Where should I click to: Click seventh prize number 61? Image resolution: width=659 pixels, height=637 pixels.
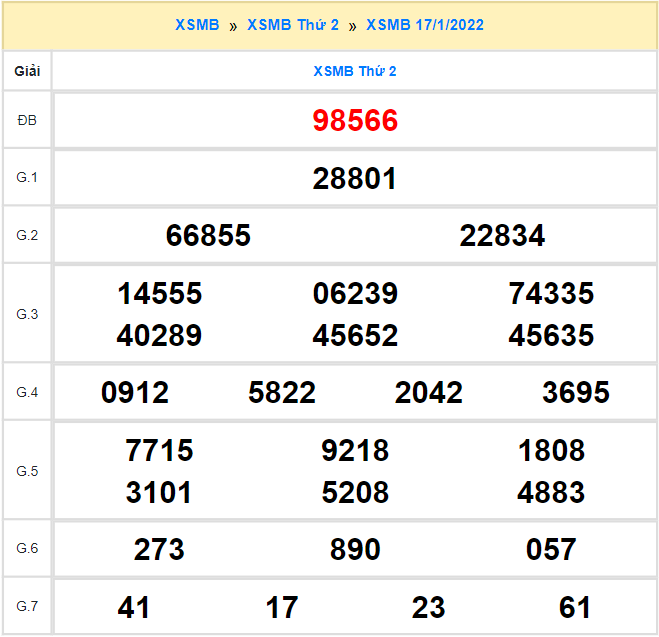(575, 607)
